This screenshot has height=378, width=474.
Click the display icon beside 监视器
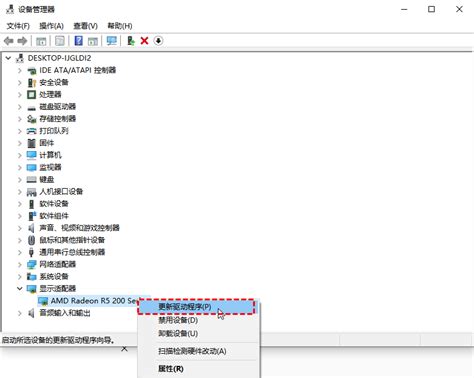32,167
